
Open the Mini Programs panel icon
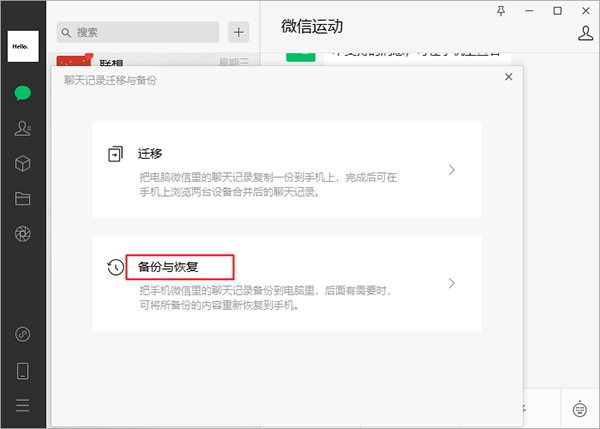[22, 333]
